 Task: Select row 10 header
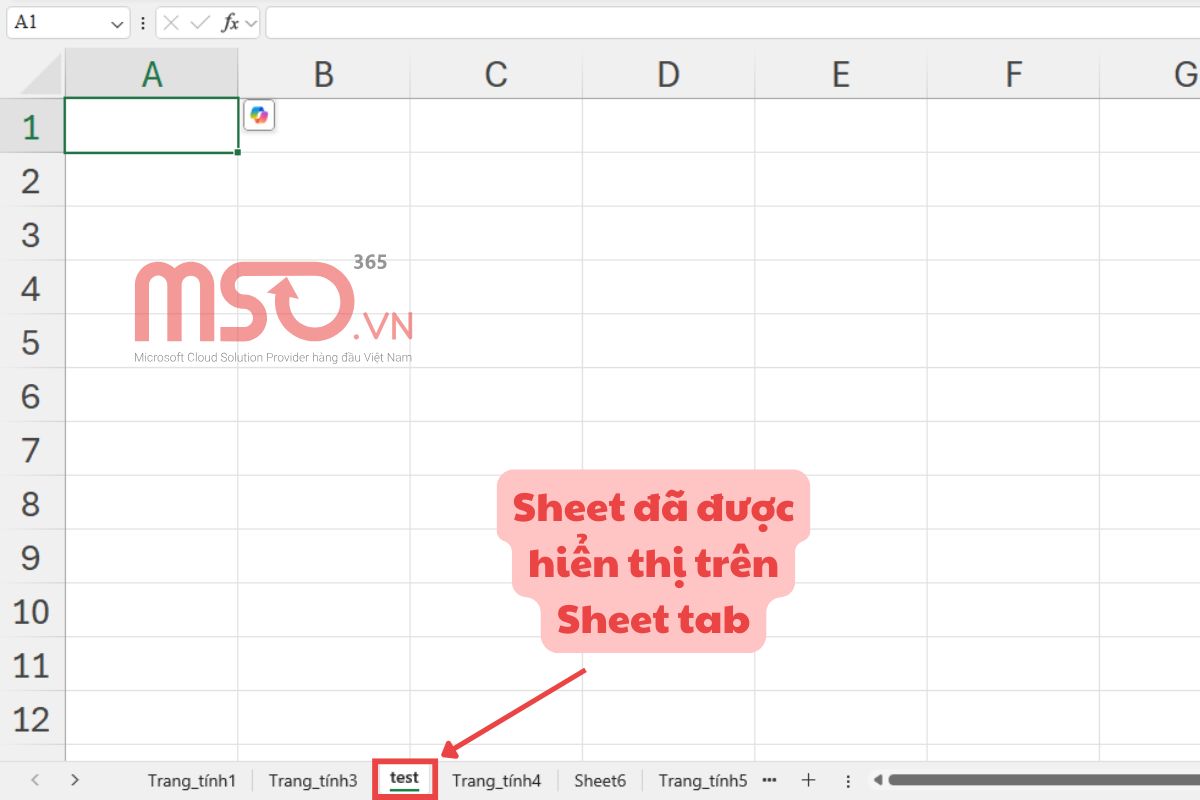pyautogui.click(x=32, y=611)
